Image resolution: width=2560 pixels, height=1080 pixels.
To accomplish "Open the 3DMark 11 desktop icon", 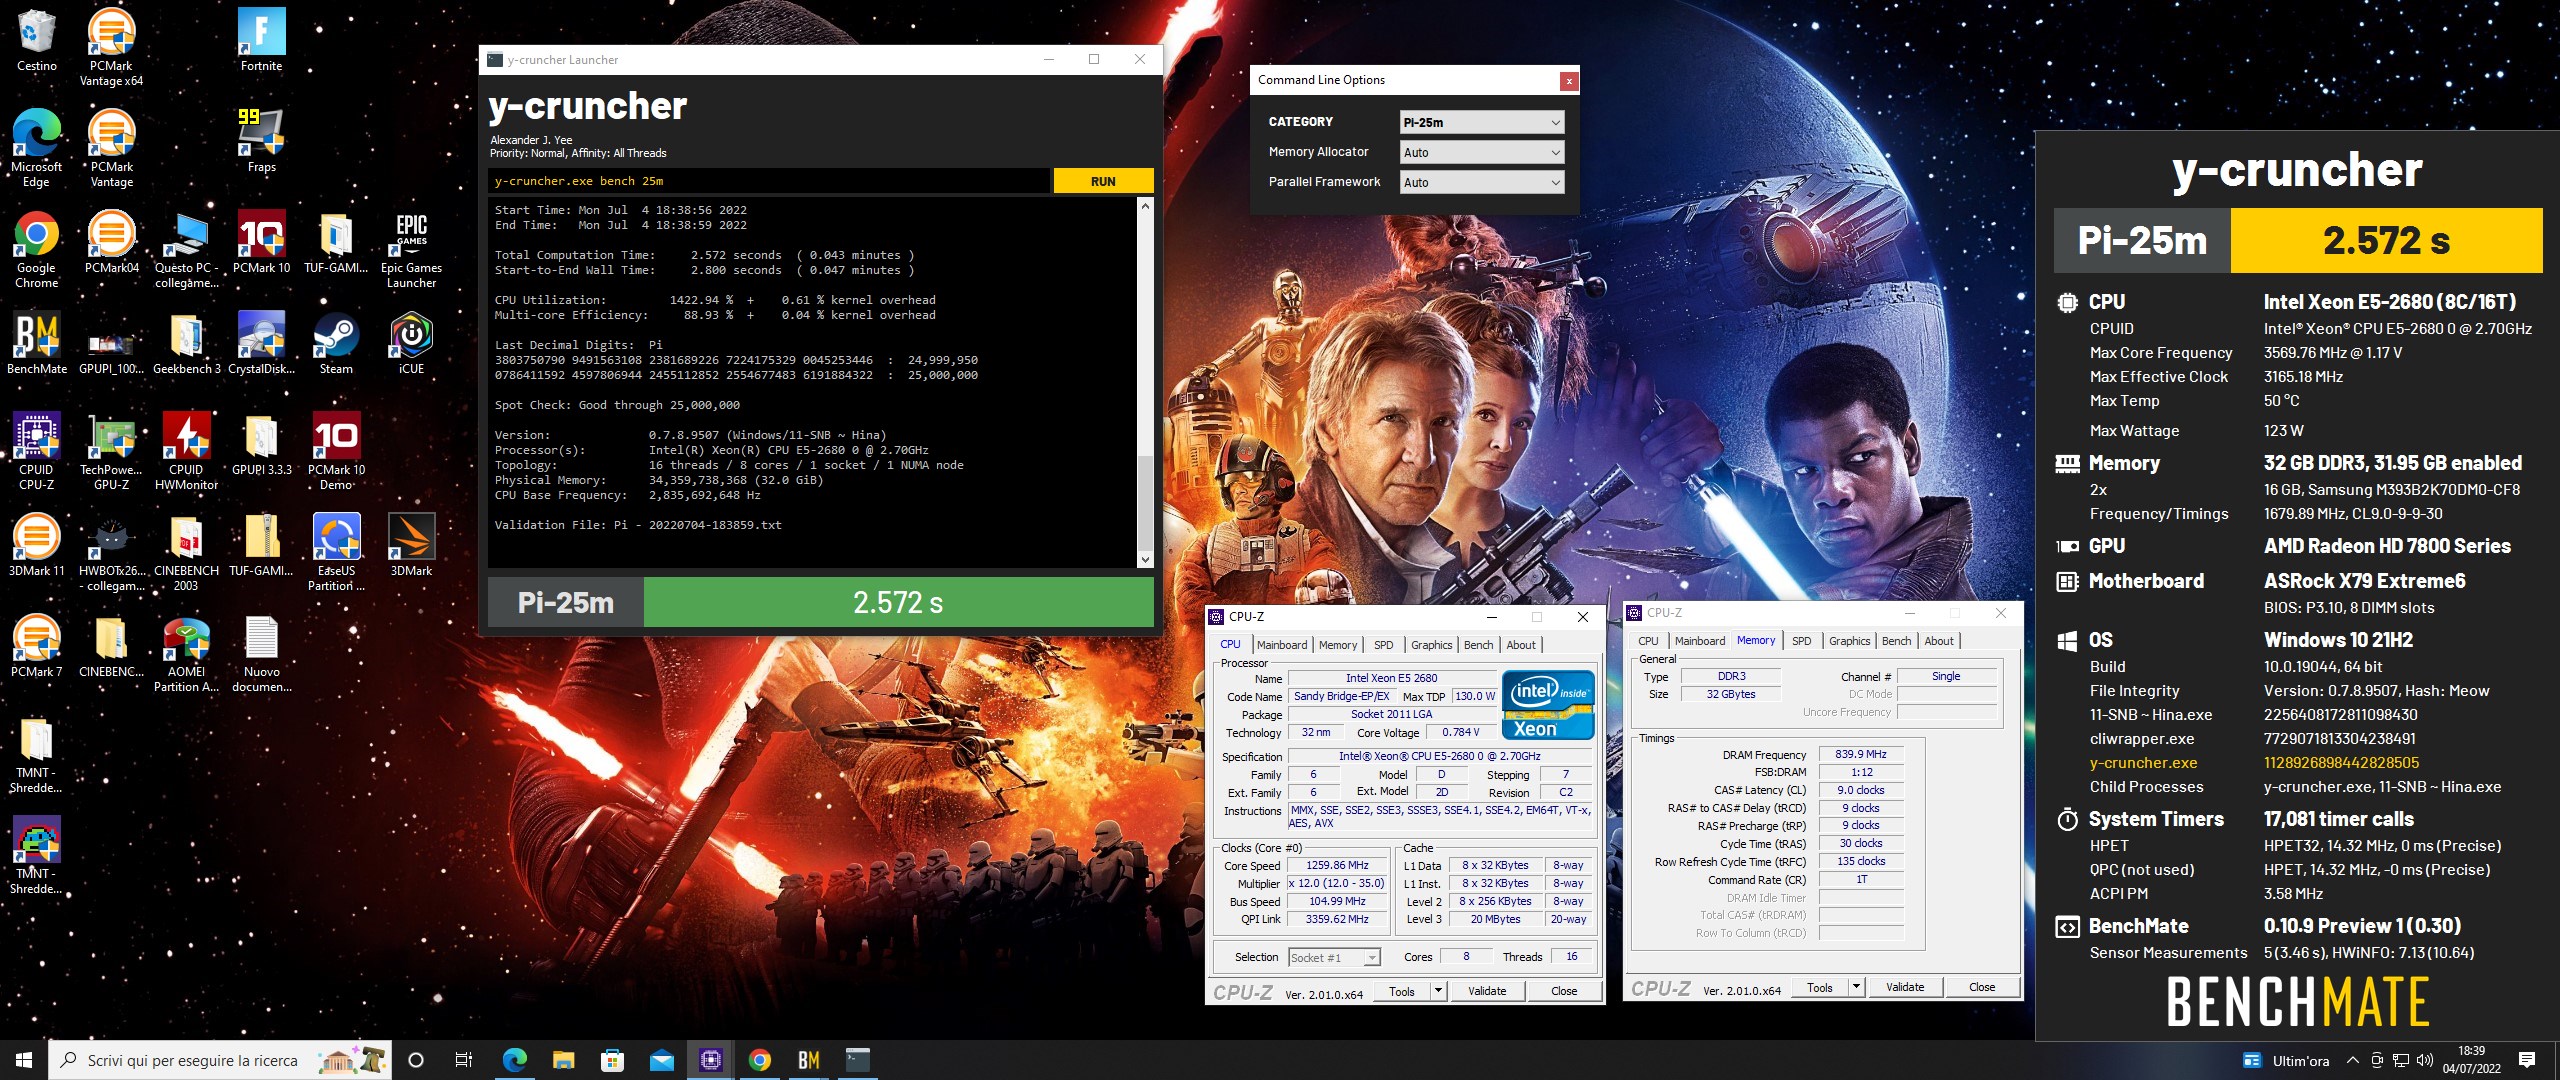I will click(x=36, y=545).
